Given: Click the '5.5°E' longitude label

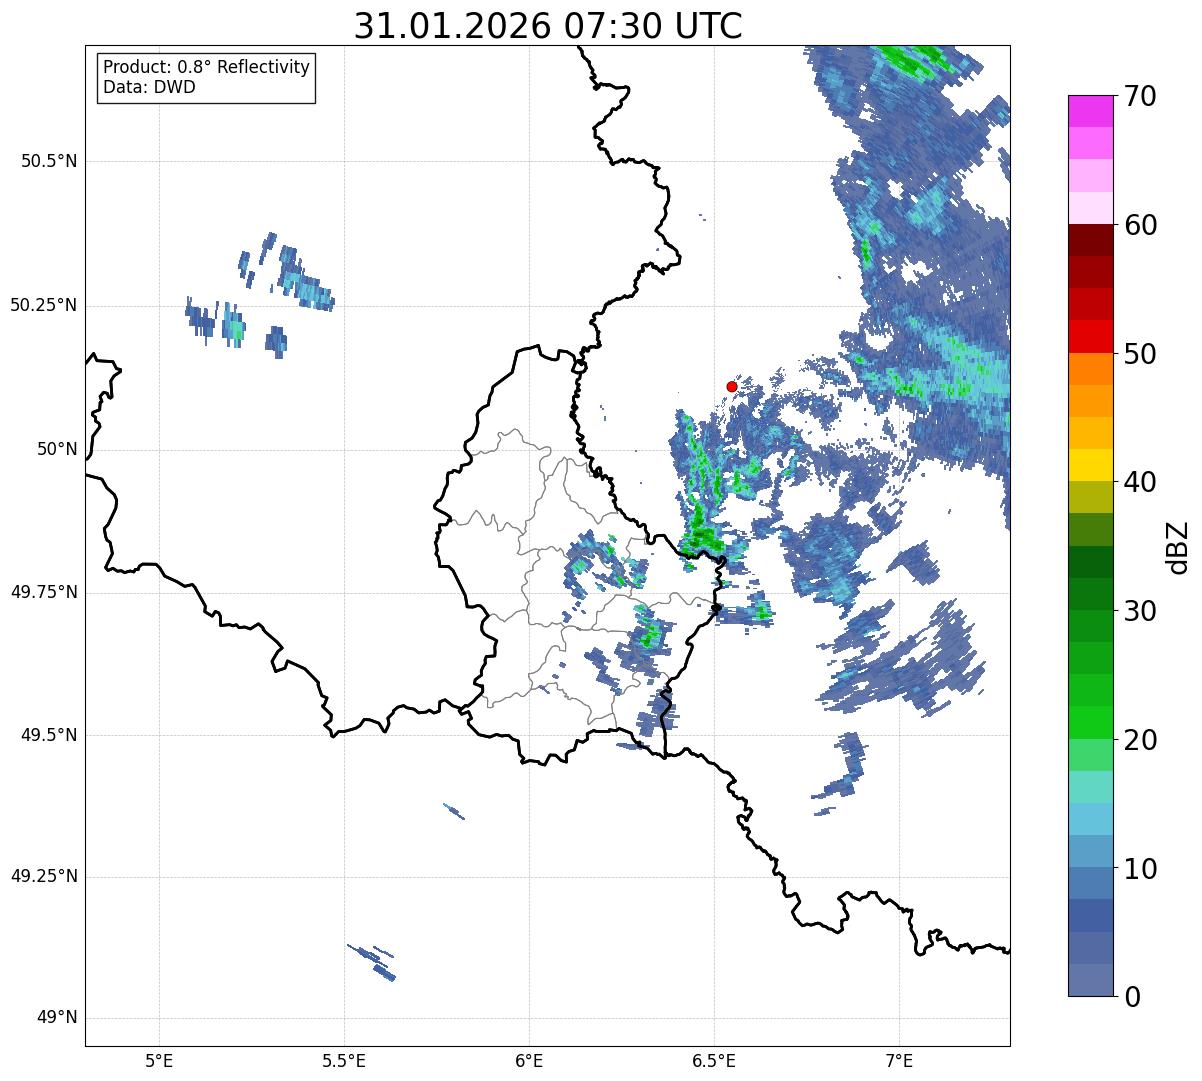Looking at the screenshot, I should (344, 1060).
